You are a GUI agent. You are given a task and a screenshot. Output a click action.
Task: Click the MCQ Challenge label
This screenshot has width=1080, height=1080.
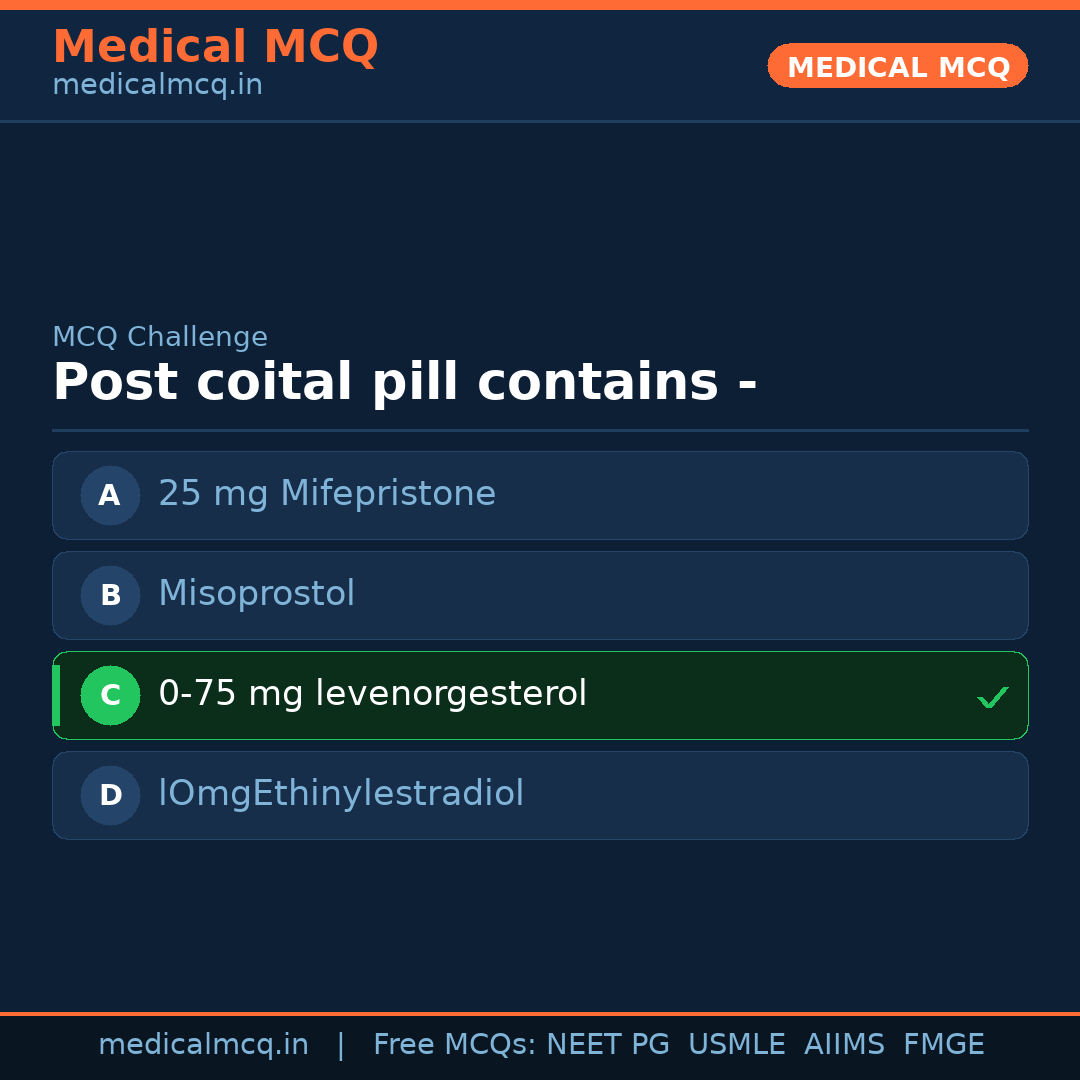click(160, 338)
